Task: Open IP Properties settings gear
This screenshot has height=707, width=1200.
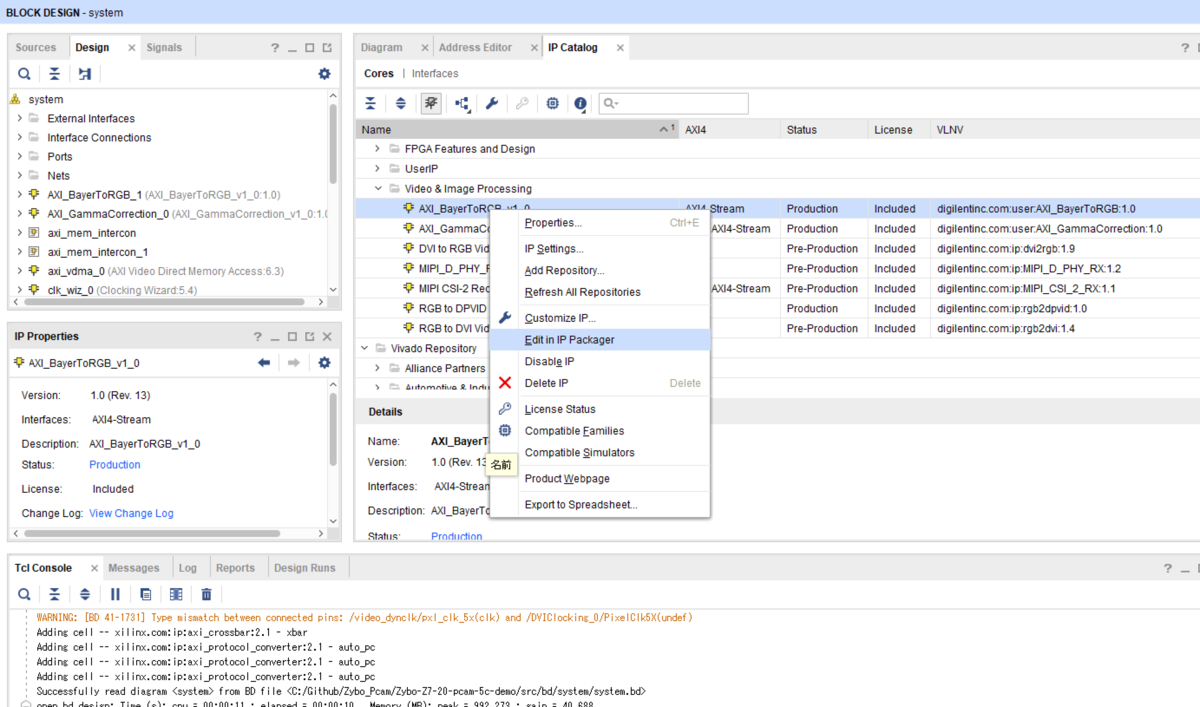Action: click(324, 363)
